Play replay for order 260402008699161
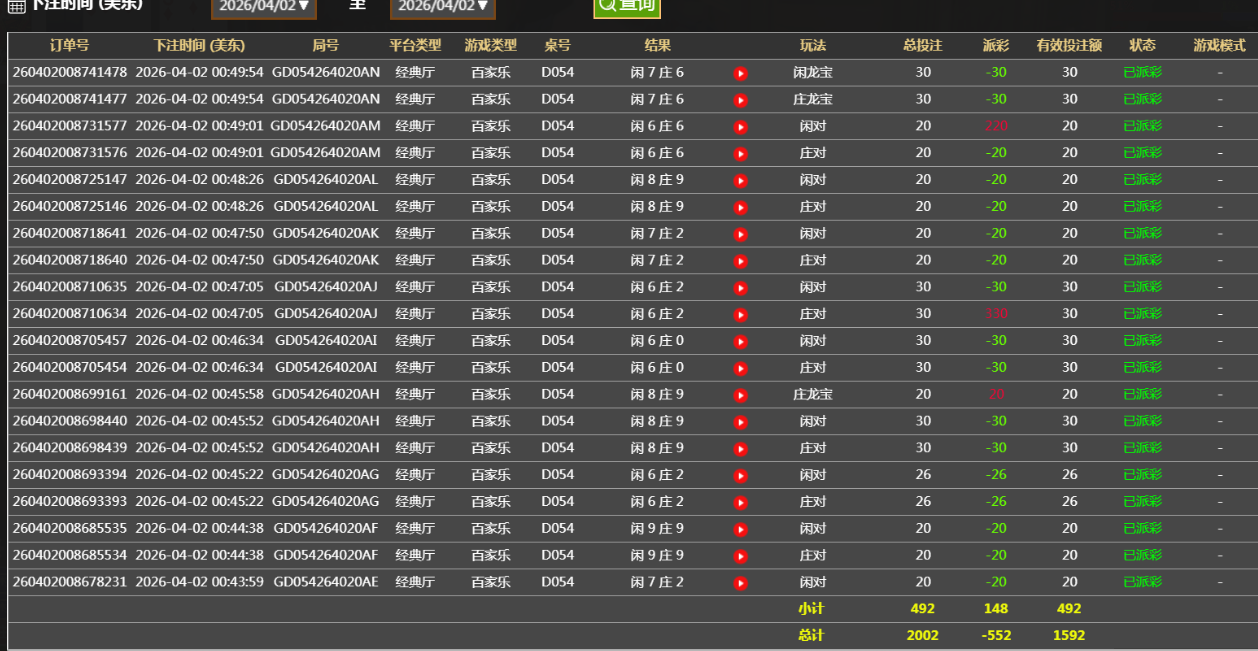 click(740, 395)
